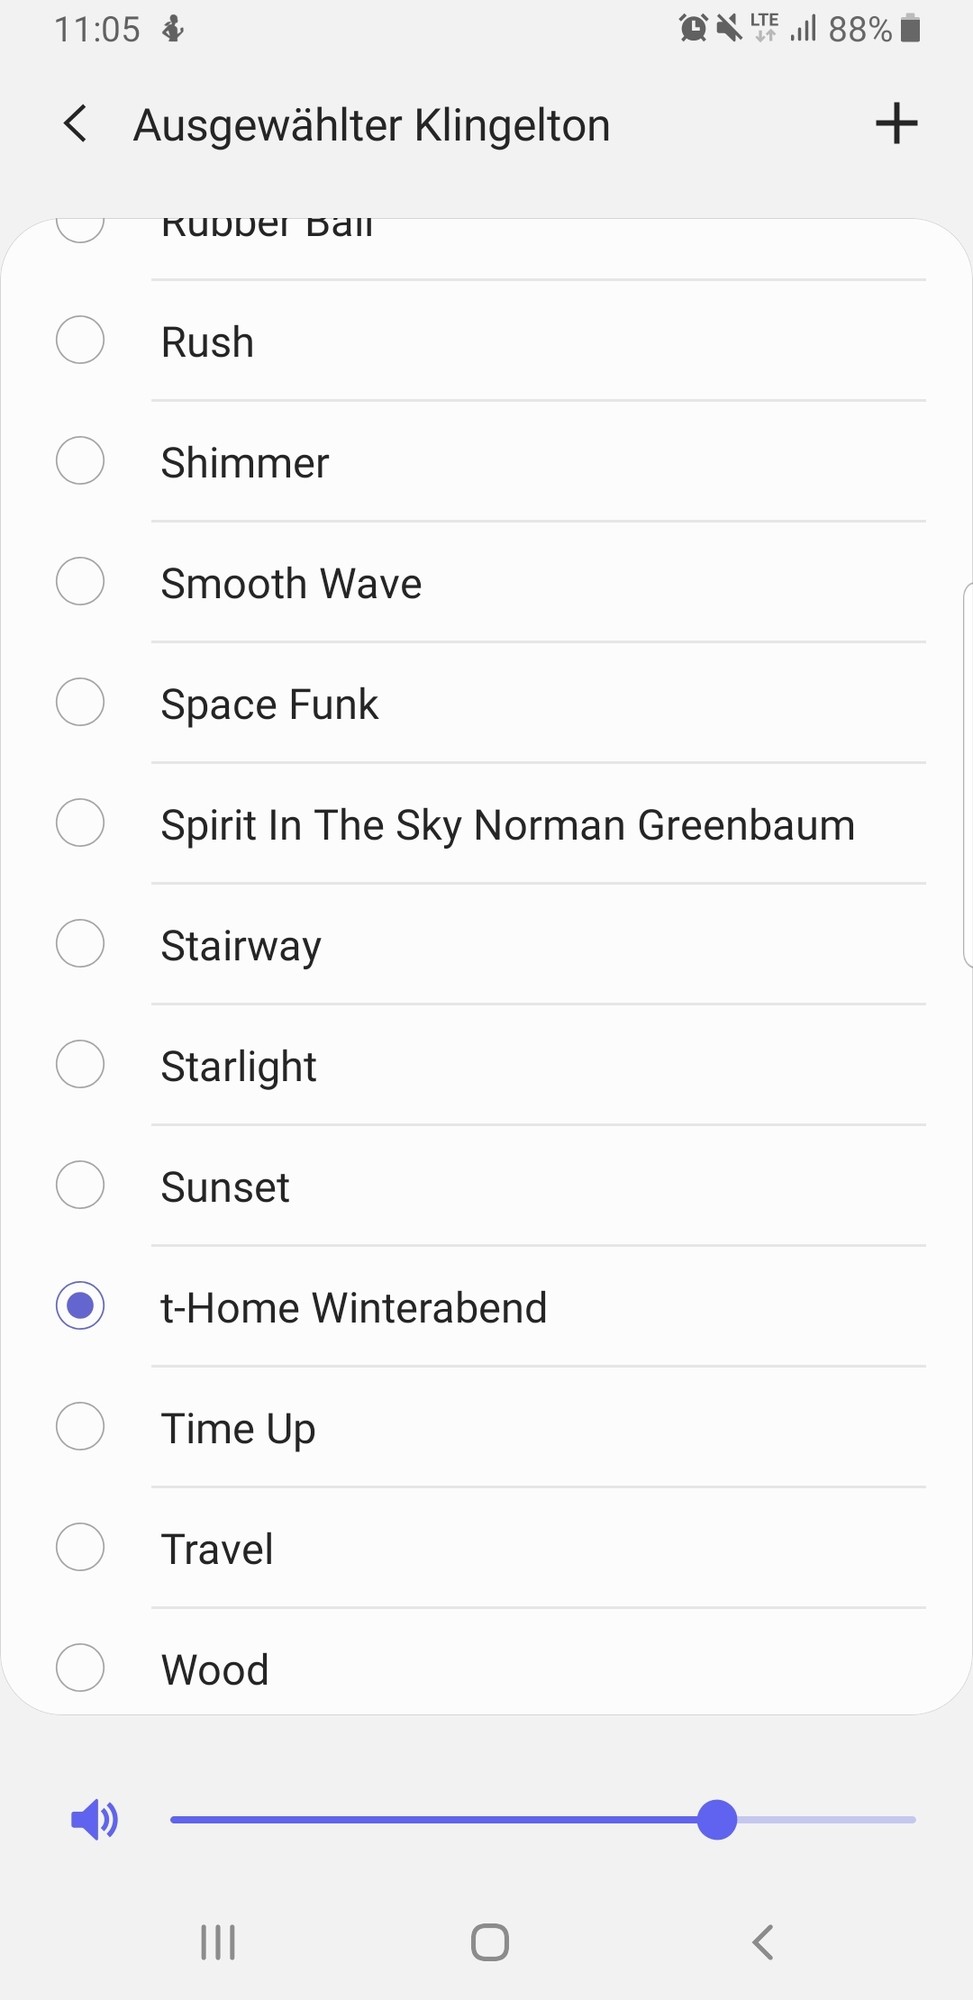
Task: Select the Starlight ringtone option
Action: pos(486,1065)
